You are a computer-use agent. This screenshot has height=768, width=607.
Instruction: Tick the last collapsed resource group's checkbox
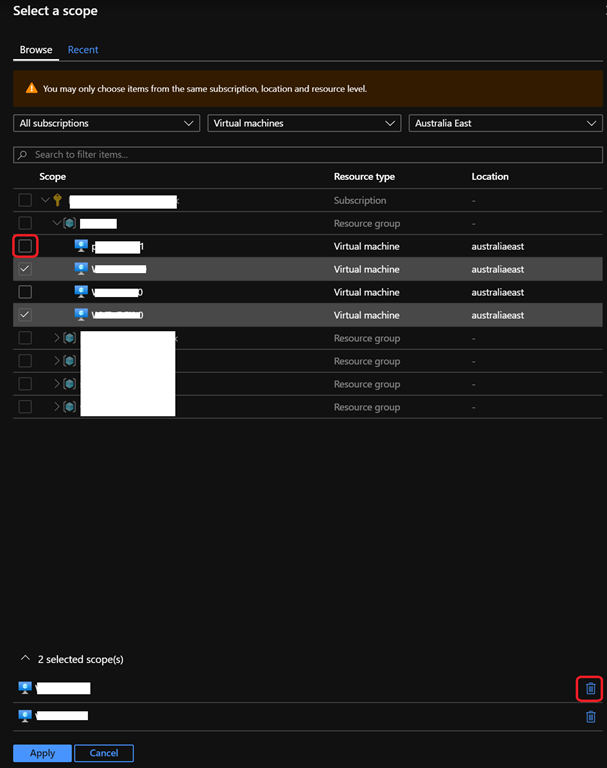click(25, 407)
